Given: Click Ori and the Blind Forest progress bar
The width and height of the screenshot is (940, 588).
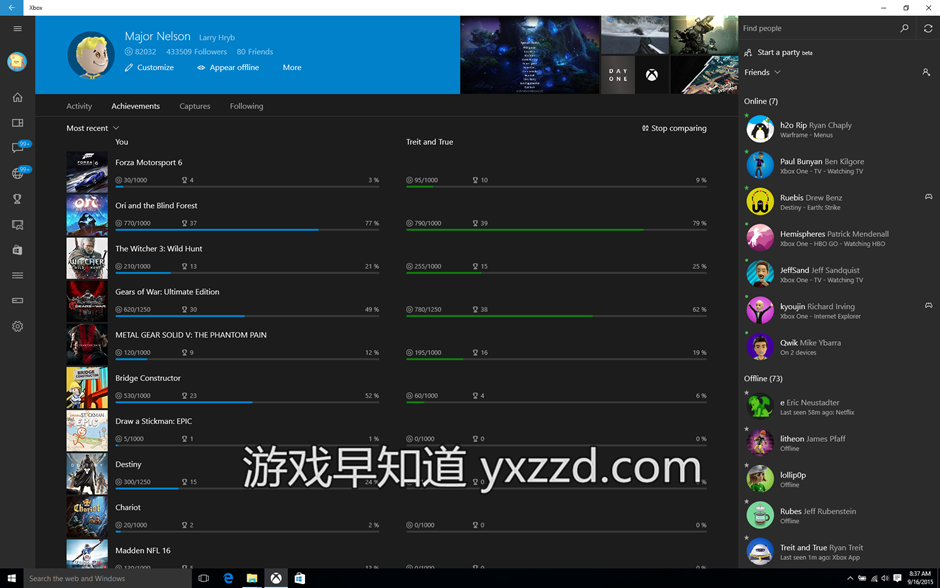Looking at the screenshot, I should pos(247,230).
